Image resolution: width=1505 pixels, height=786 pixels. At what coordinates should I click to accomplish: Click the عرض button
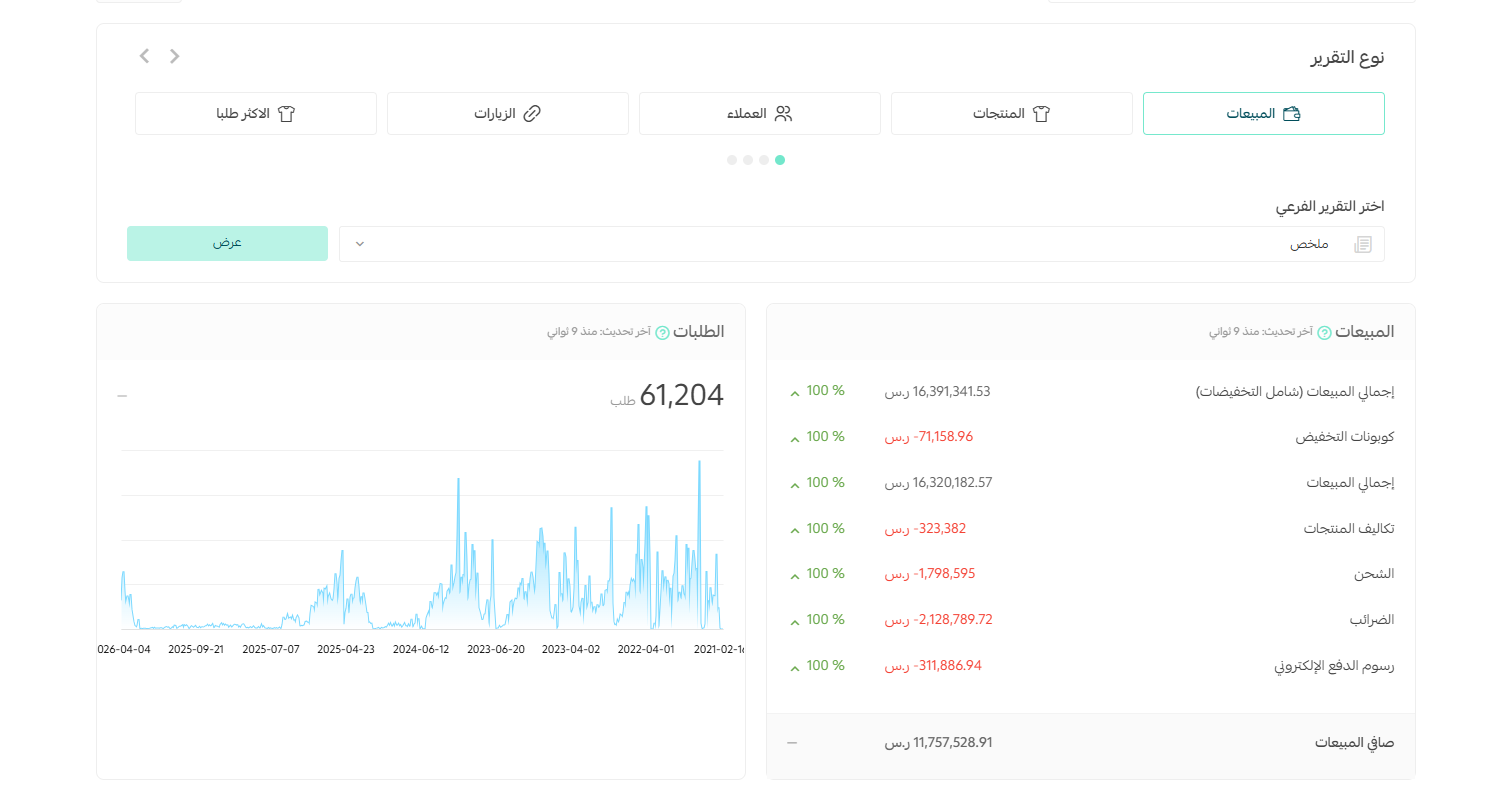pos(227,243)
